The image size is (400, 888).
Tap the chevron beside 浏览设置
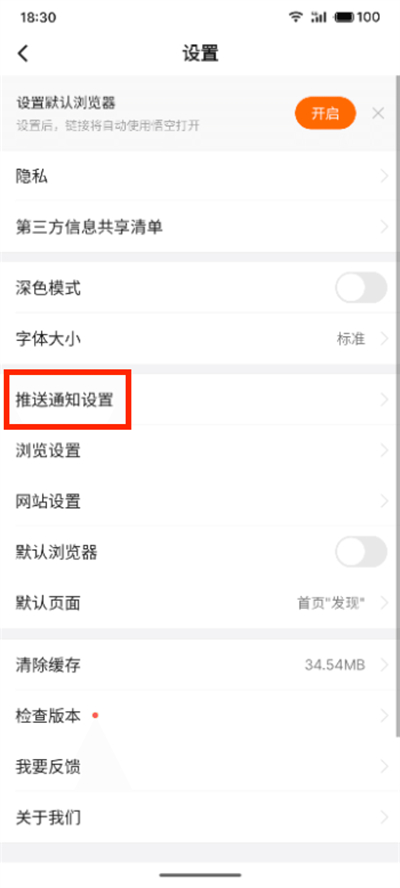click(x=384, y=451)
